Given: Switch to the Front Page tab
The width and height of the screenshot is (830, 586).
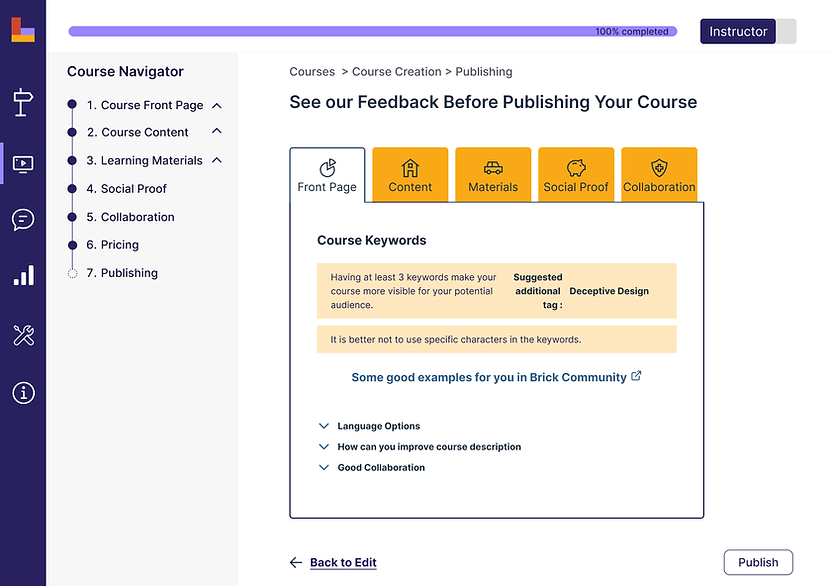Looking at the screenshot, I should (x=327, y=175).
